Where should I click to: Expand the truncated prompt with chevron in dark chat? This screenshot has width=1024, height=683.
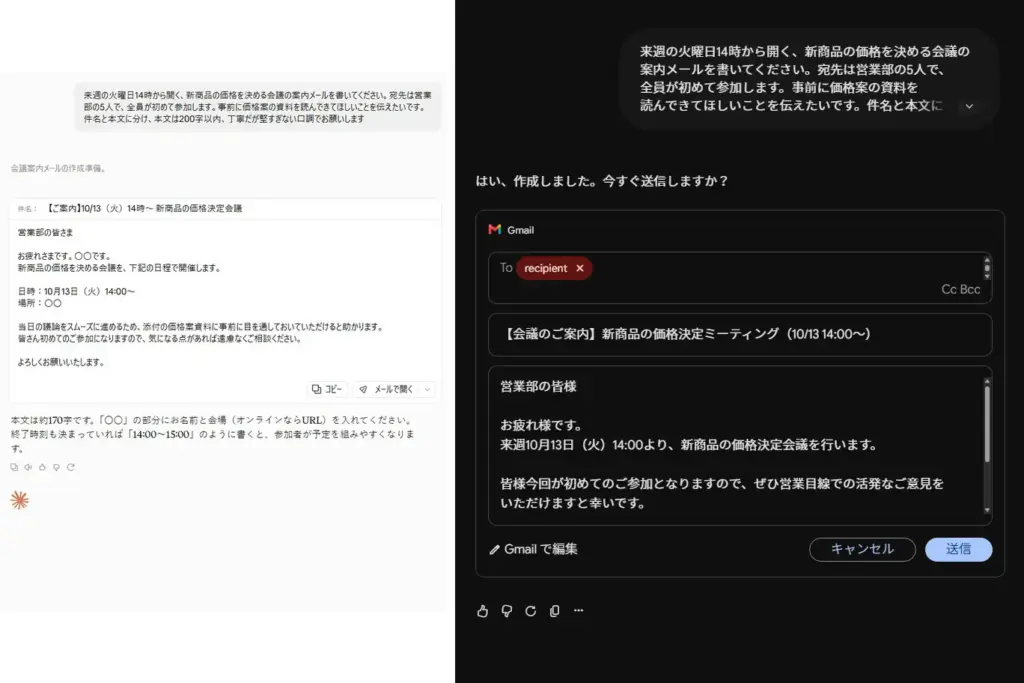point(969,106)
